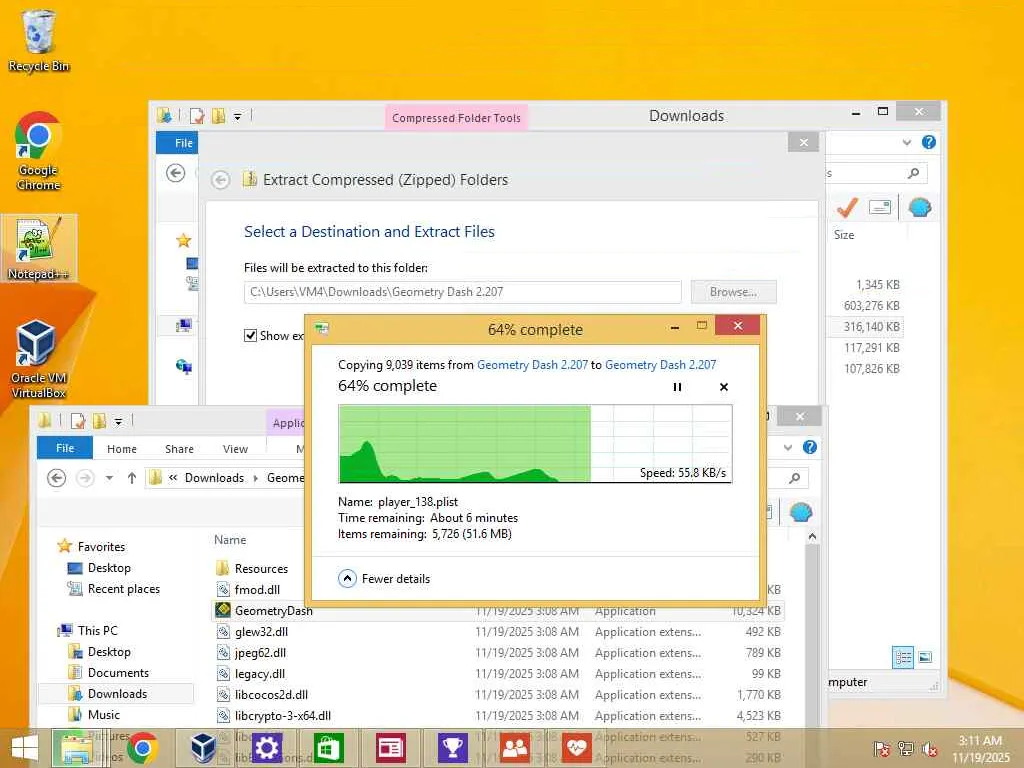The height and width of the screenshot is (768, 1024).
Task: Select the glew32.dll file
Action: pyautogui.click(x=261, y=632)
